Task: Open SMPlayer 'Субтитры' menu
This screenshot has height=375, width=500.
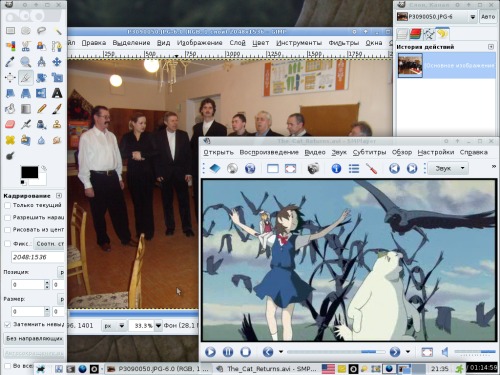Action: coord(369,152)
